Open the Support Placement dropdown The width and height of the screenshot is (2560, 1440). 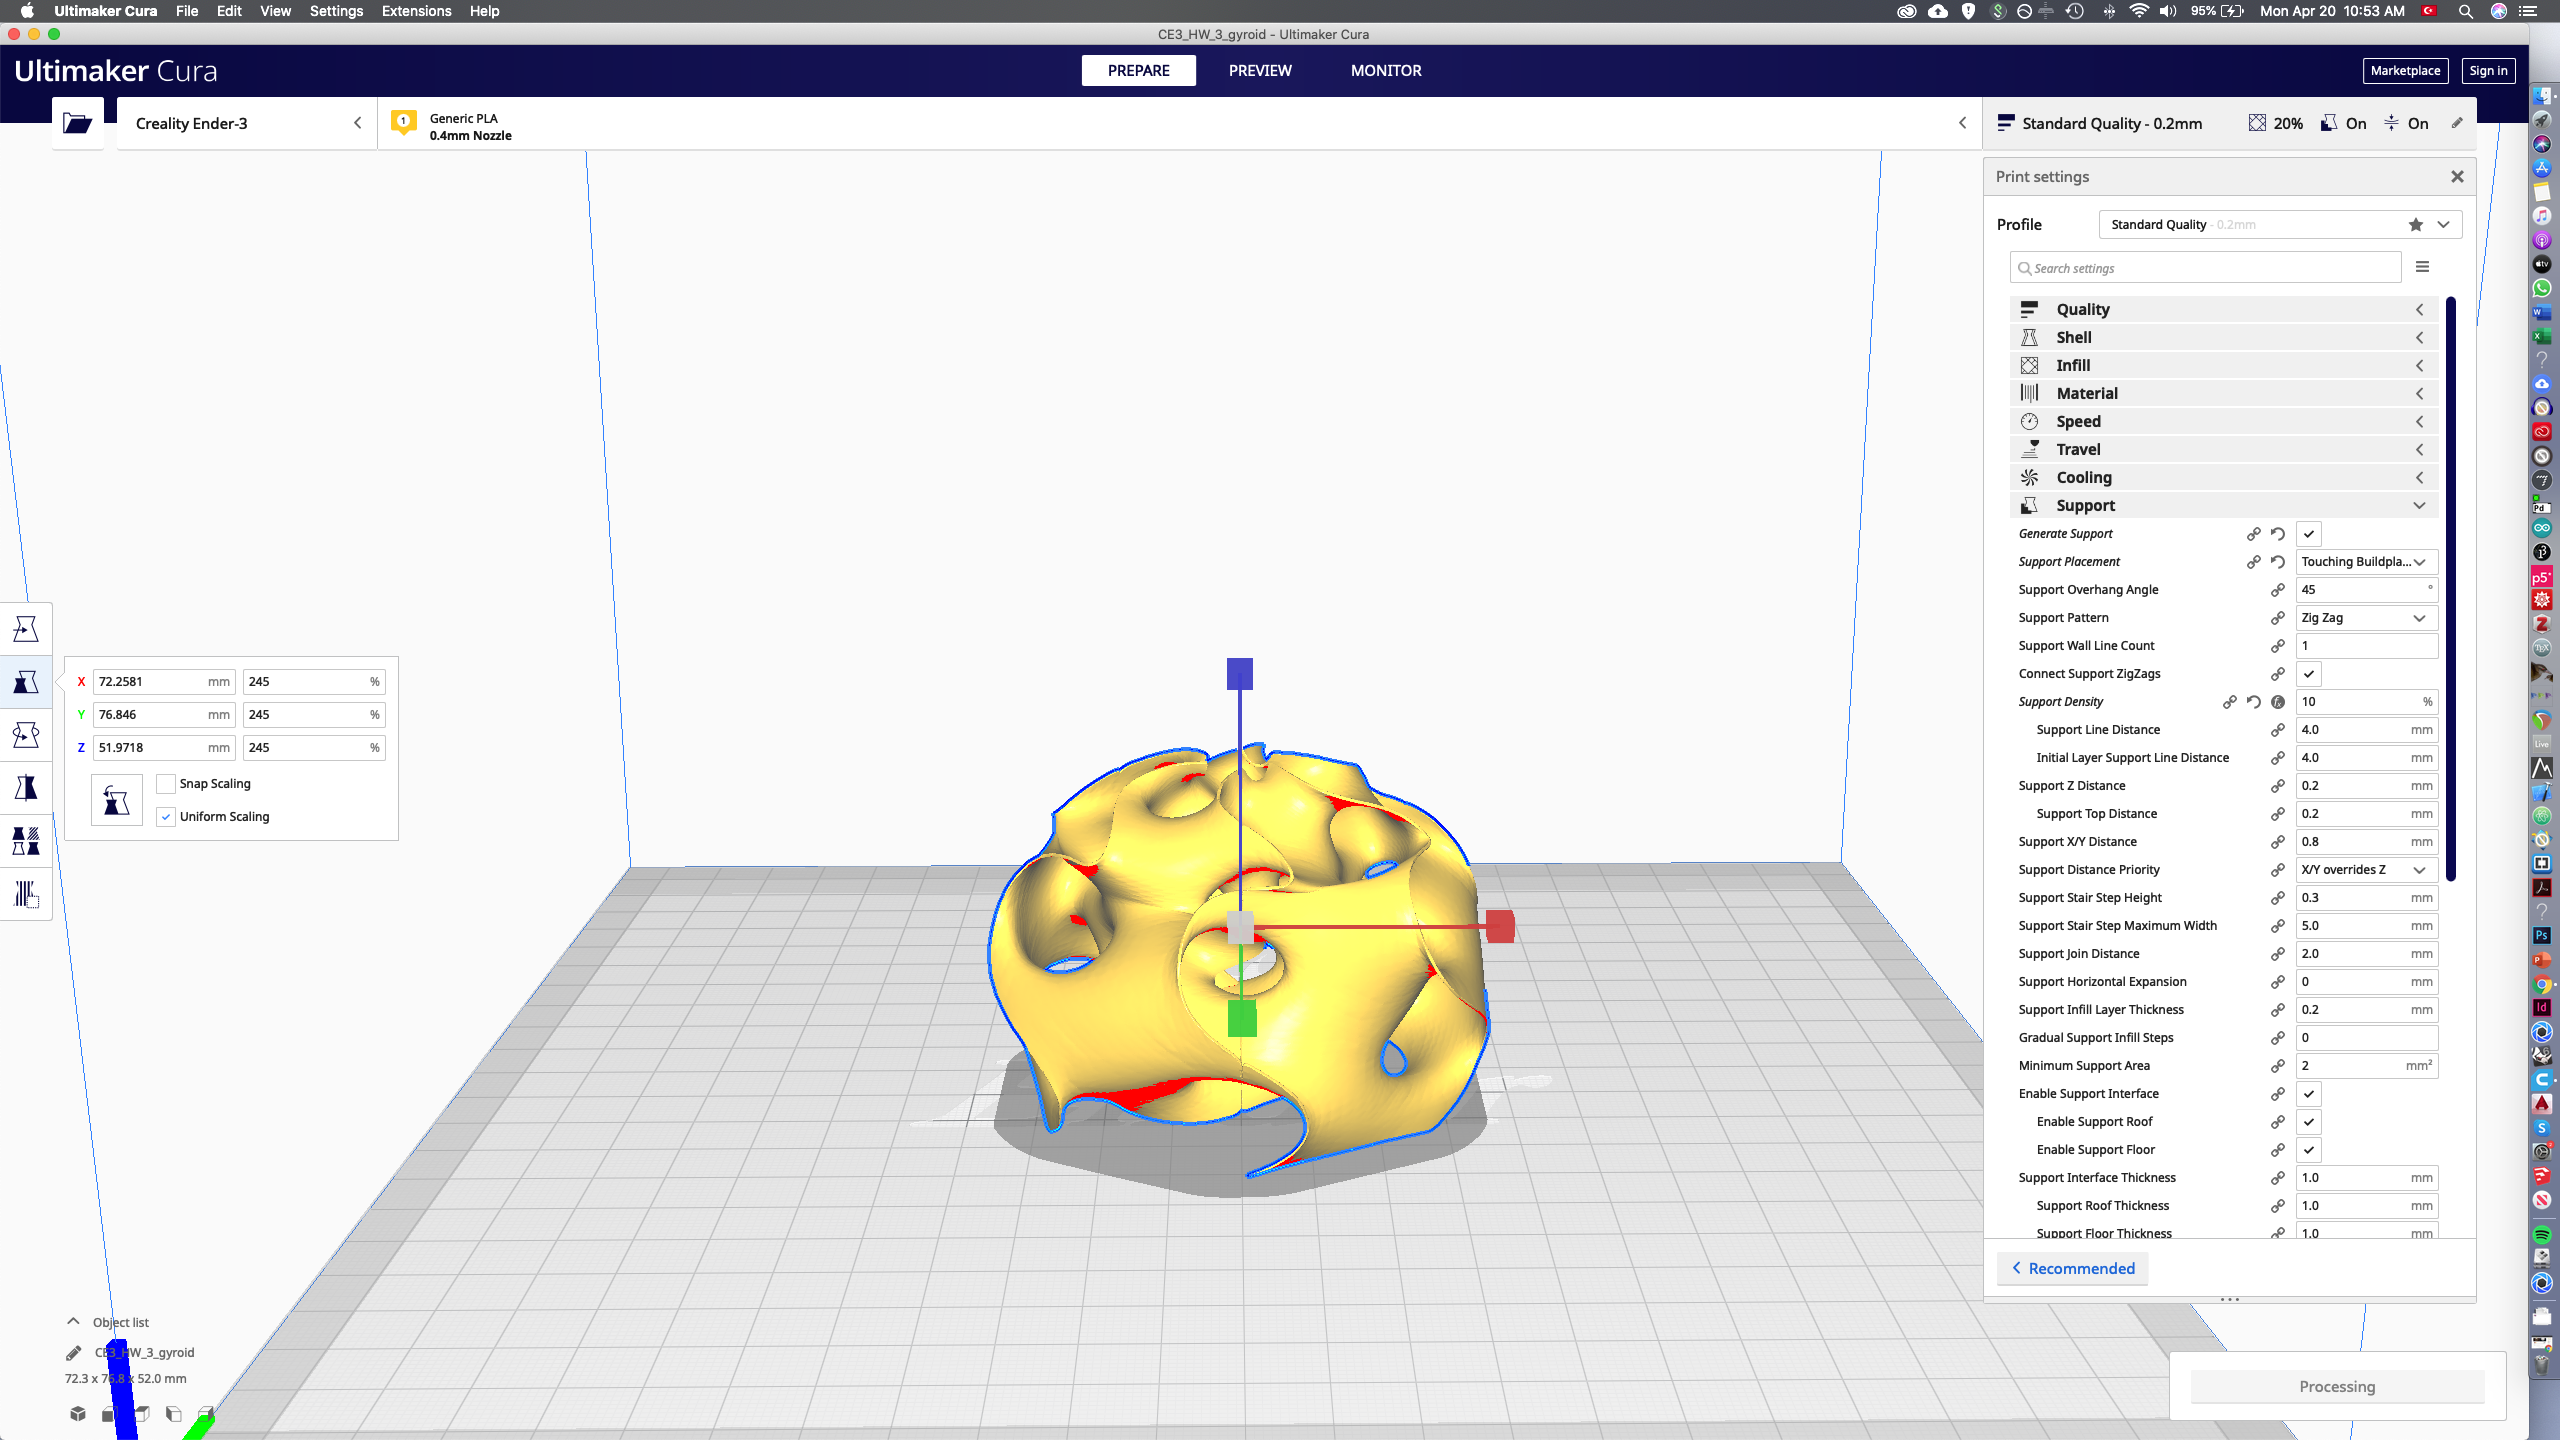point(2366,562)
